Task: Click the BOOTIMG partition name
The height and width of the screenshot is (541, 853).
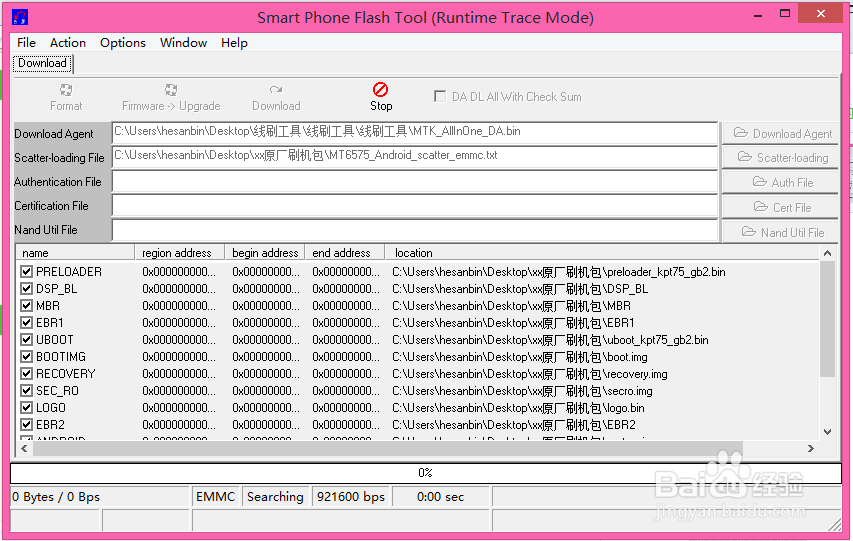Action: pyautogui.click(x=61, y=356)
